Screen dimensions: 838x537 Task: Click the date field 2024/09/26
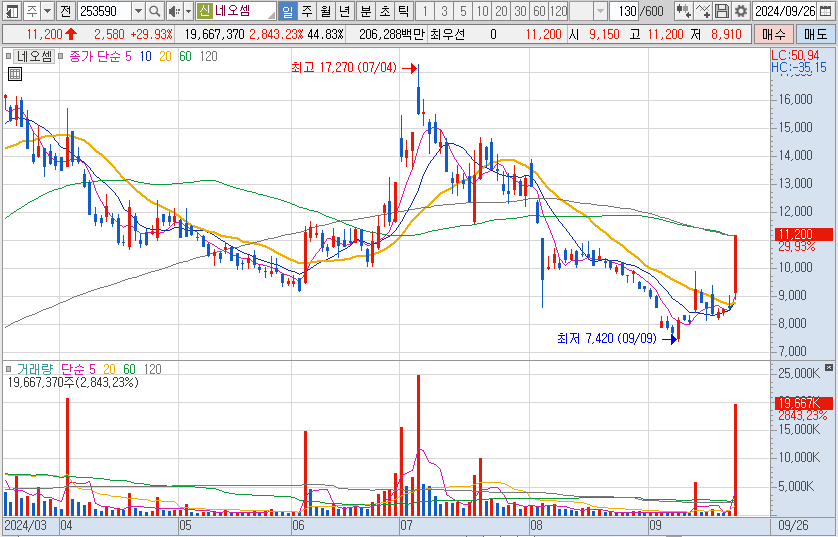point(785,11)
